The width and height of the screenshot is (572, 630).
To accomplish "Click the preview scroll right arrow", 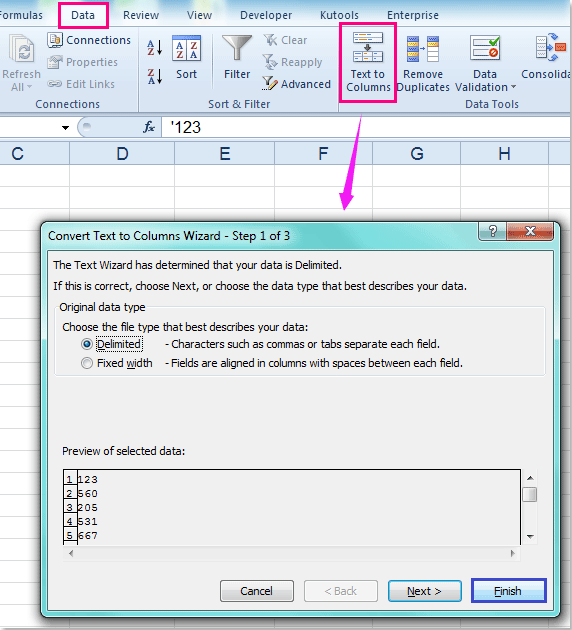I will pyautogui.click(x=513, y=553).
